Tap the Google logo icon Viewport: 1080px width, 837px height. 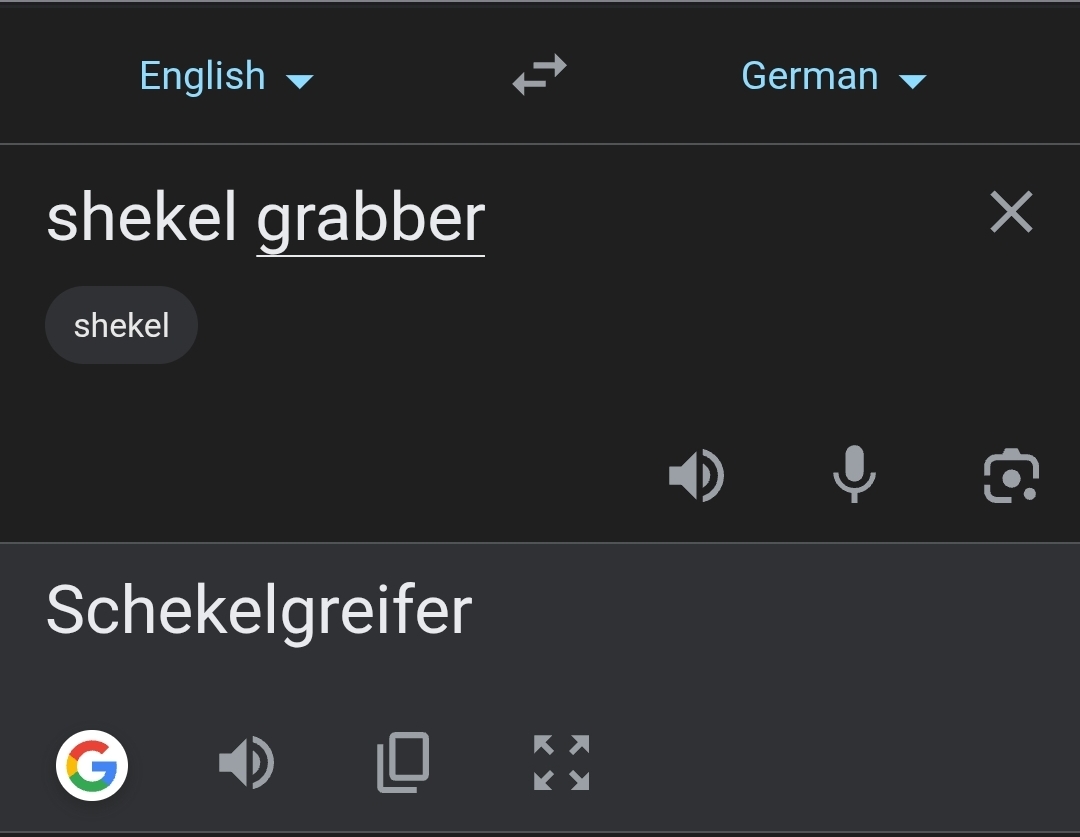91,766
